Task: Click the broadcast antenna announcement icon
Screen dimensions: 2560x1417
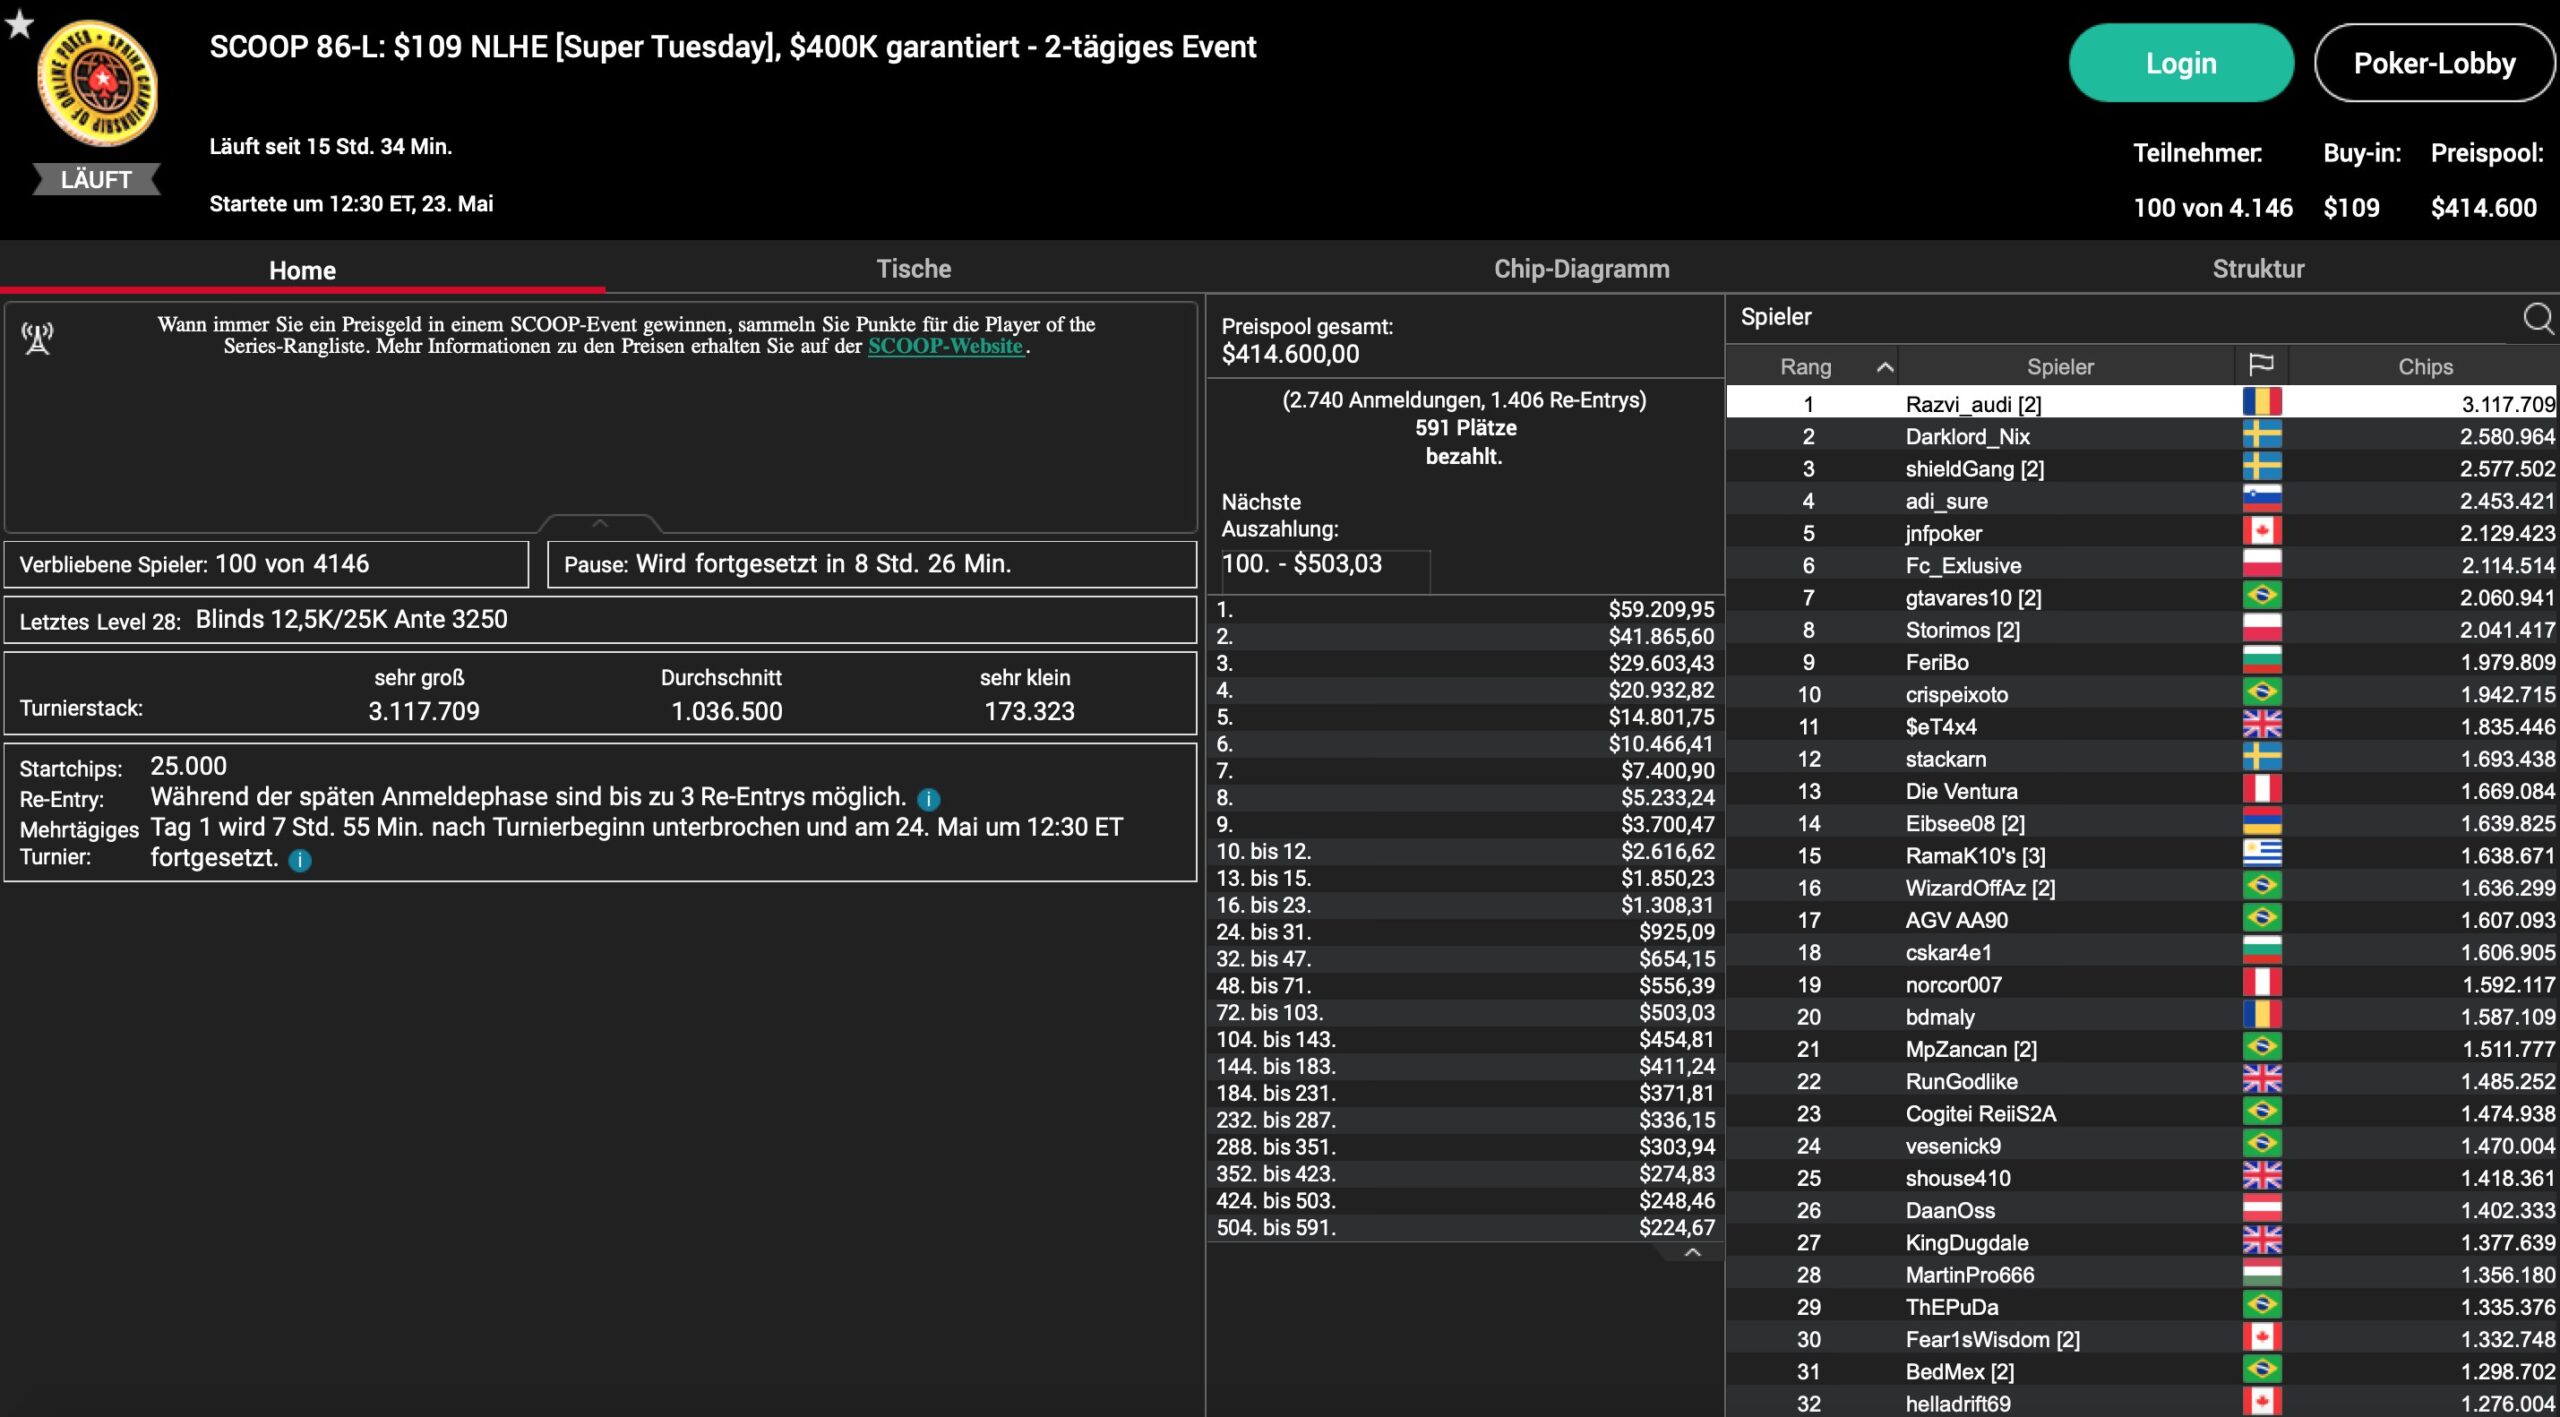Action: click(x=38, y=339)
